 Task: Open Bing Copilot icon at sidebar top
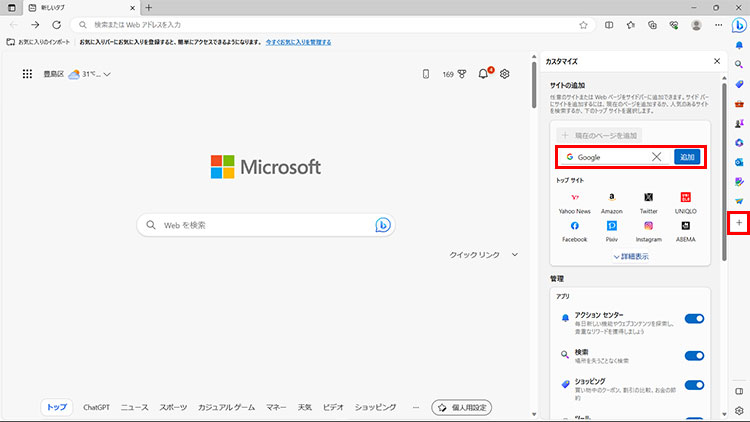coord(739,25)
